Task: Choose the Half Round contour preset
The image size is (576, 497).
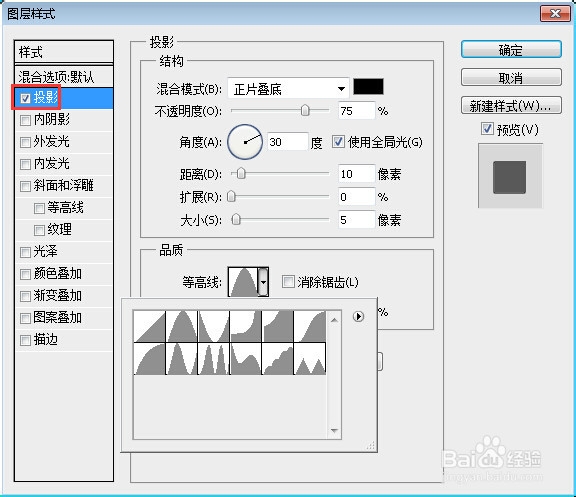Action: click(150, 359)
